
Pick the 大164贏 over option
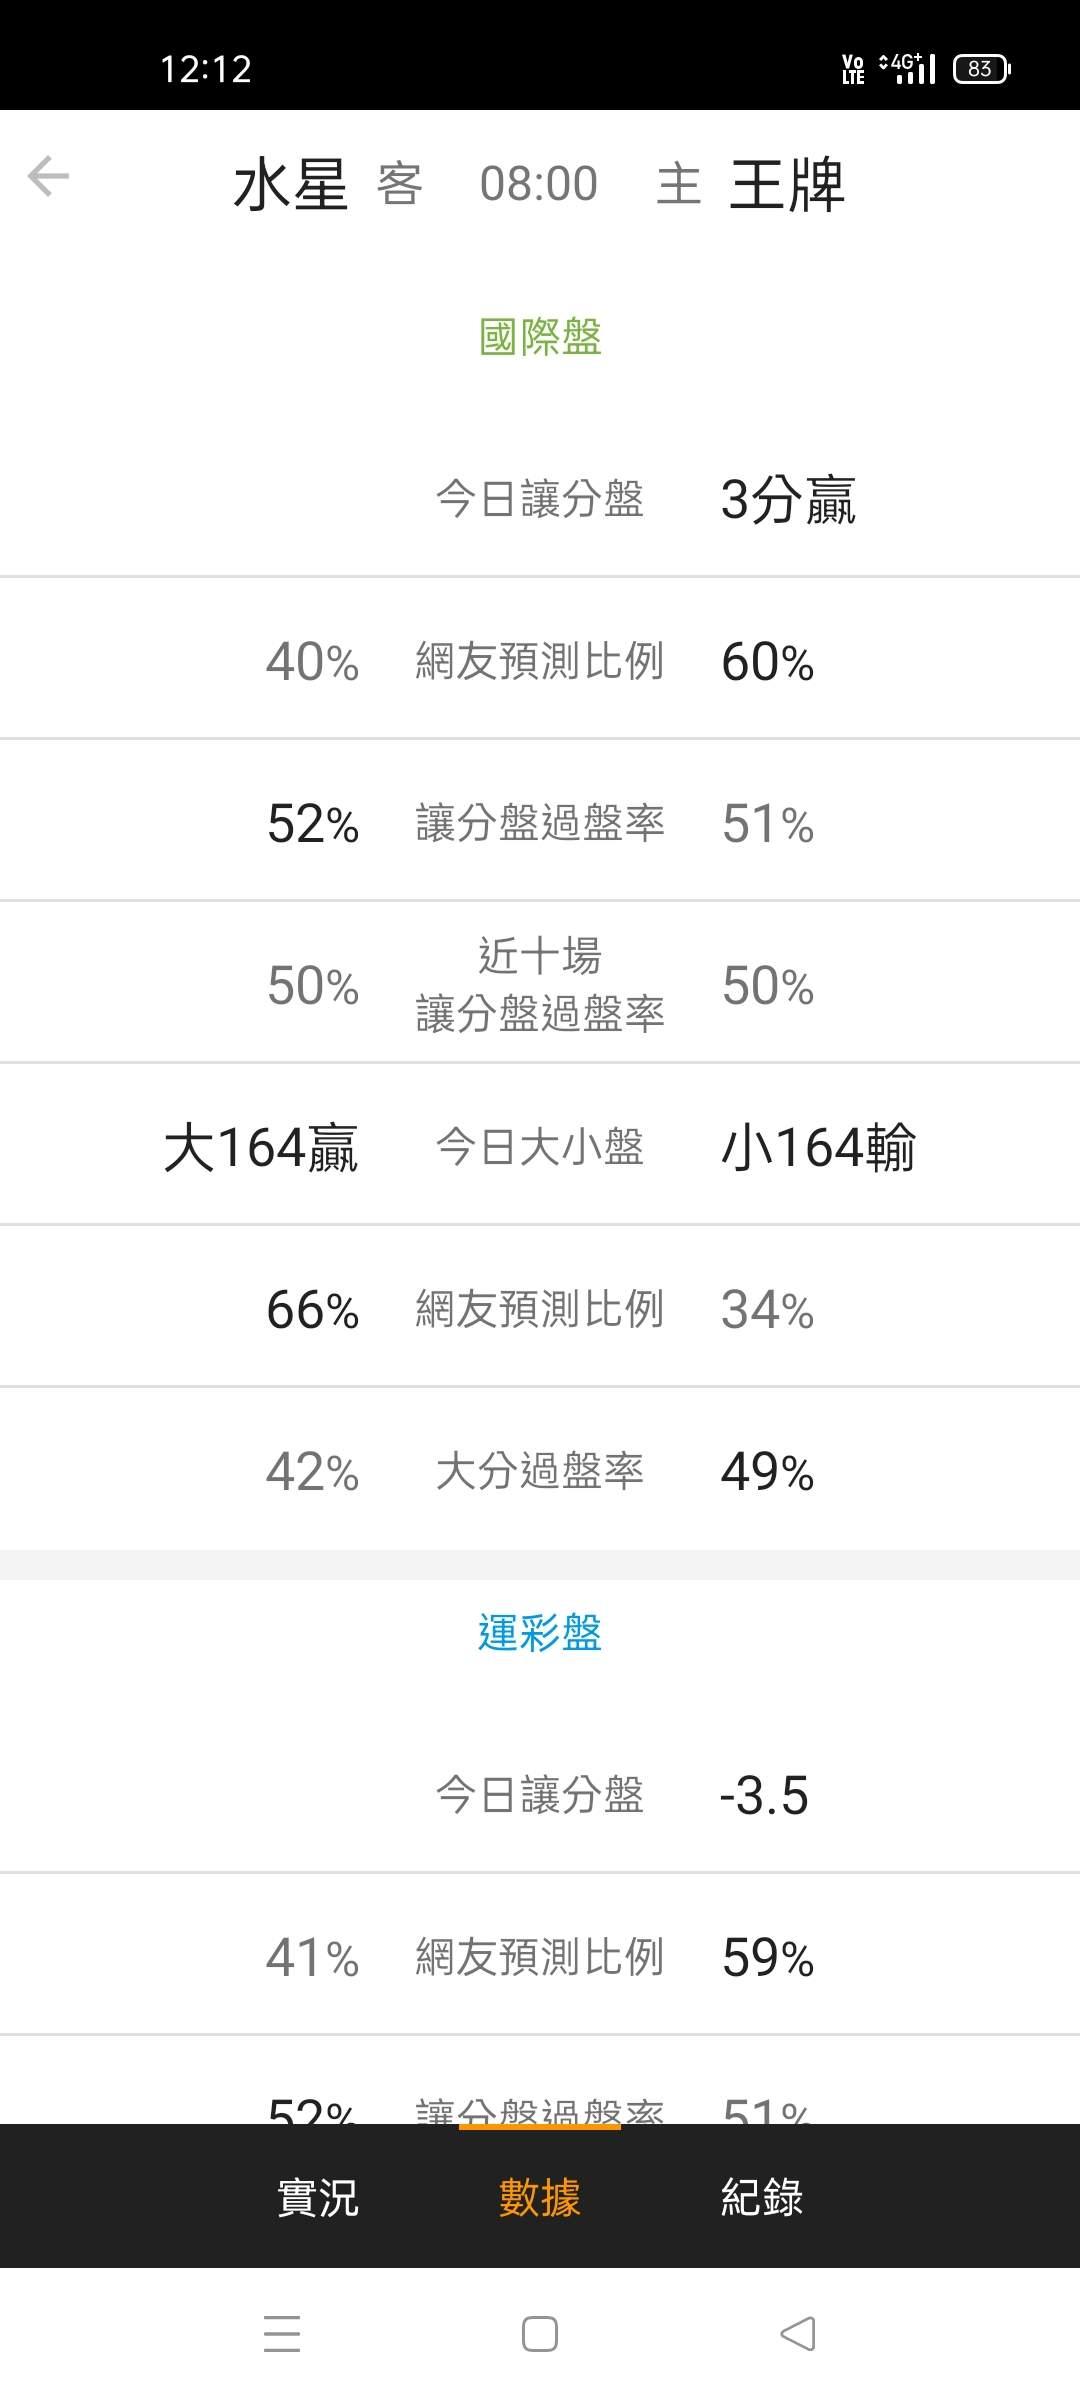(x=261, y=1147)
